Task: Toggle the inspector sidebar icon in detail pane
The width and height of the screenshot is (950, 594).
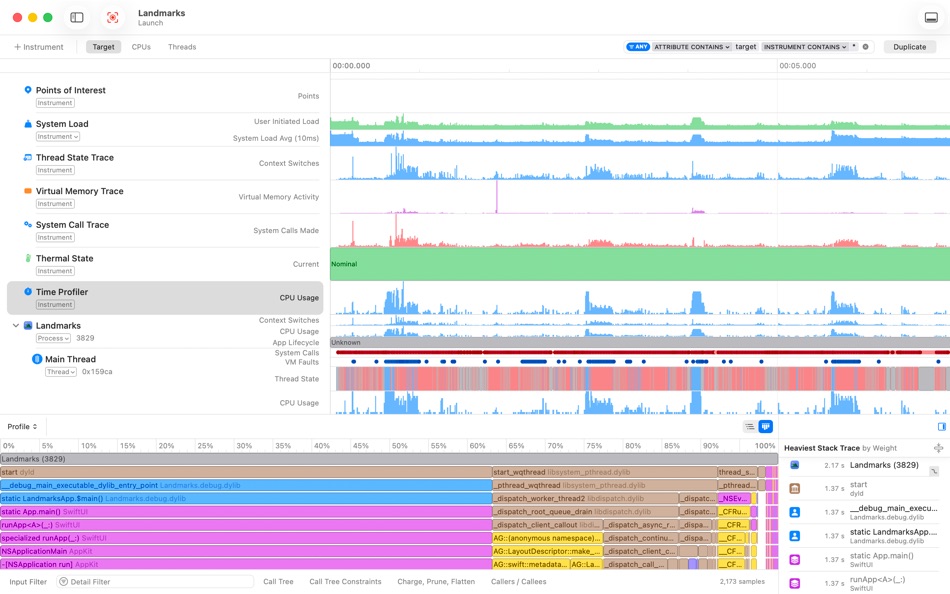Action: tap(942, 427)
